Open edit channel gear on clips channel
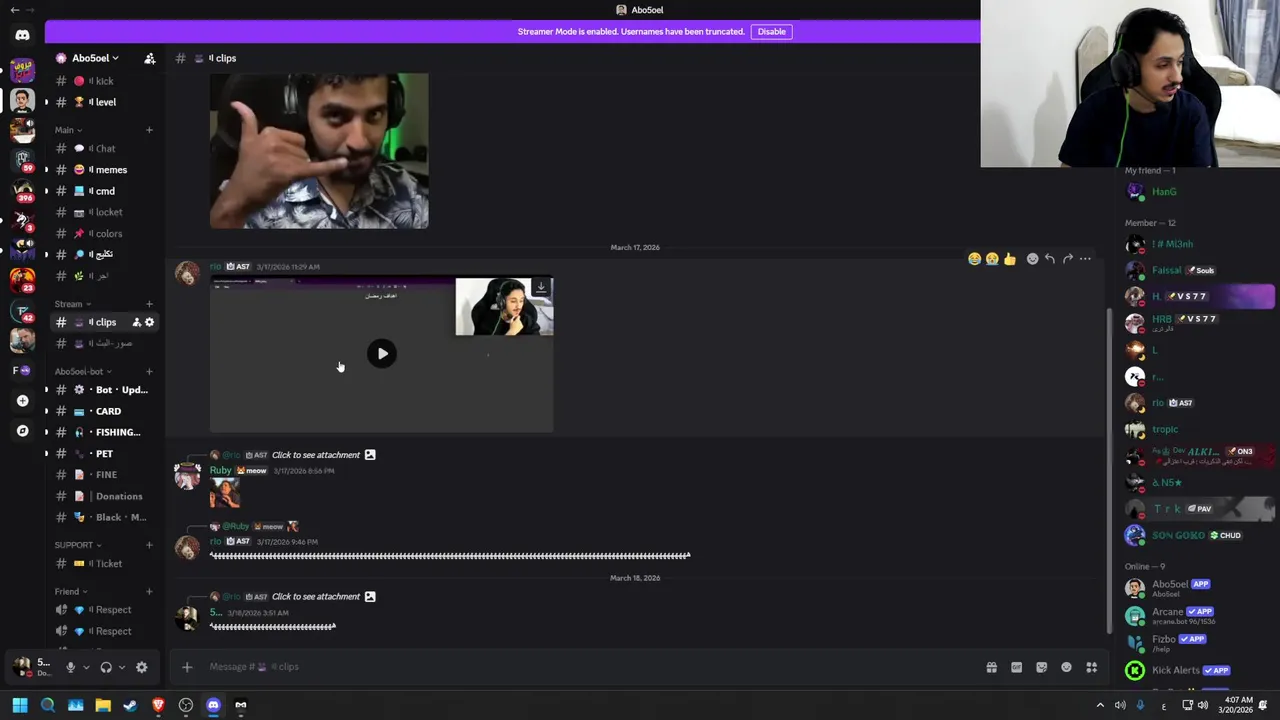 pos(150,322)
